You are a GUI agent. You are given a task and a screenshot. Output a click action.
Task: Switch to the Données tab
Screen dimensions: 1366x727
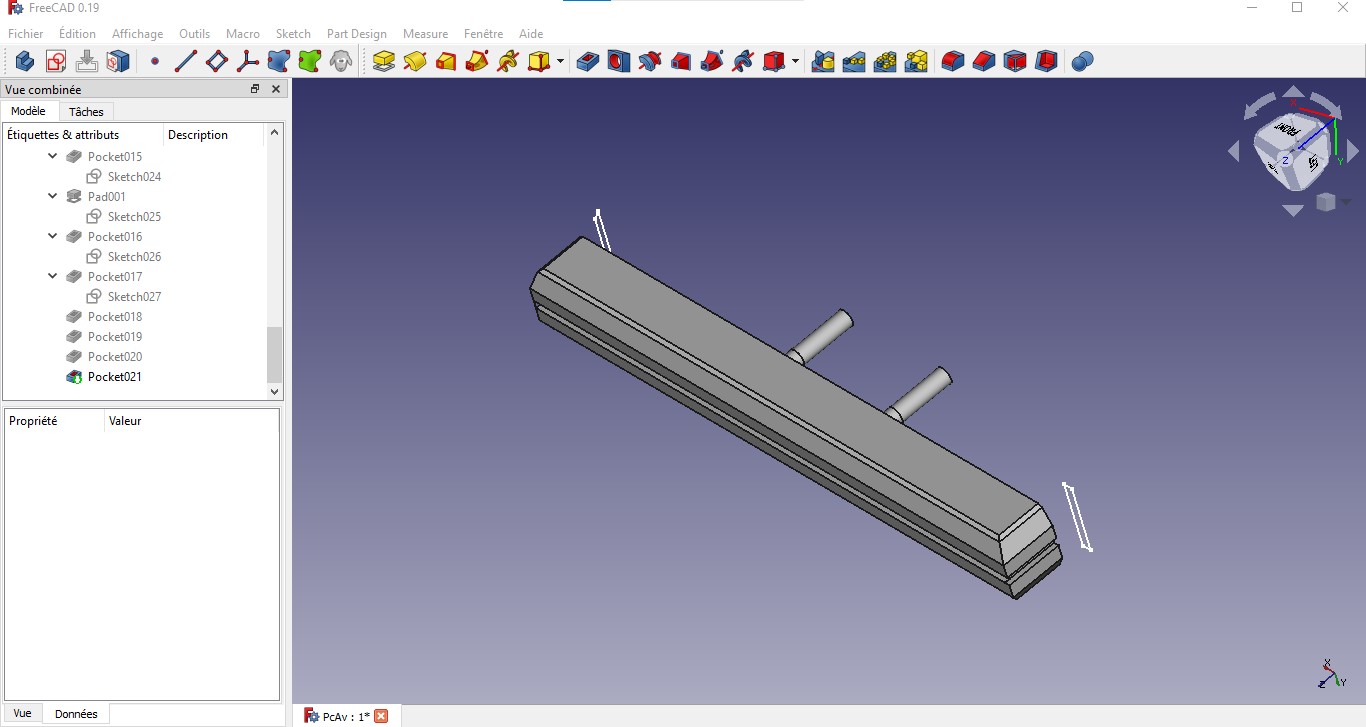76,714
